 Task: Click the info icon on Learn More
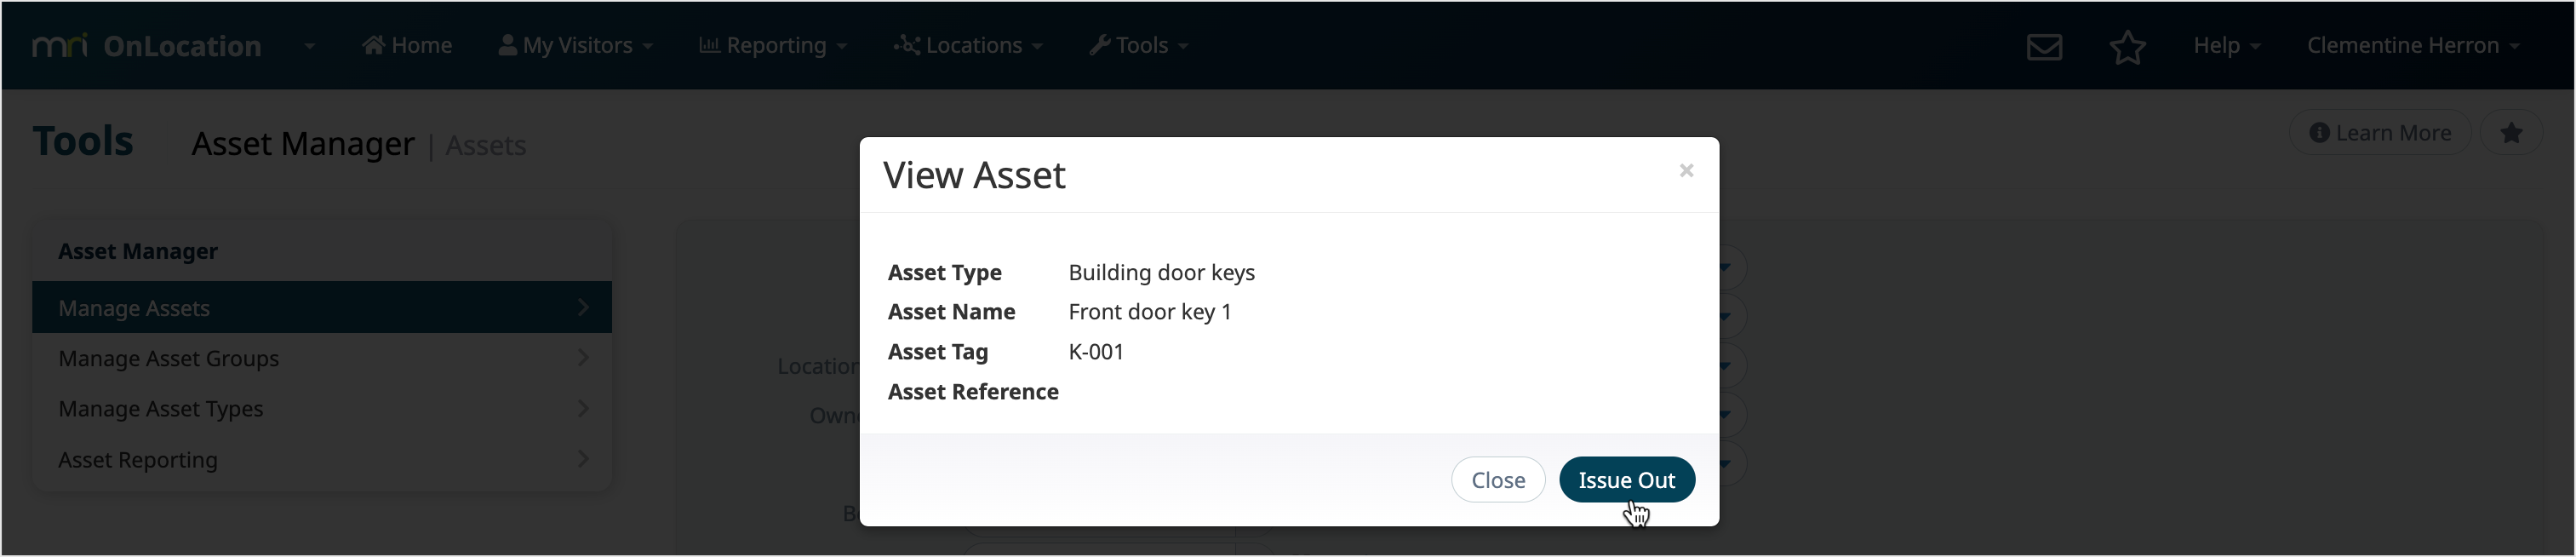[2319, 133]
